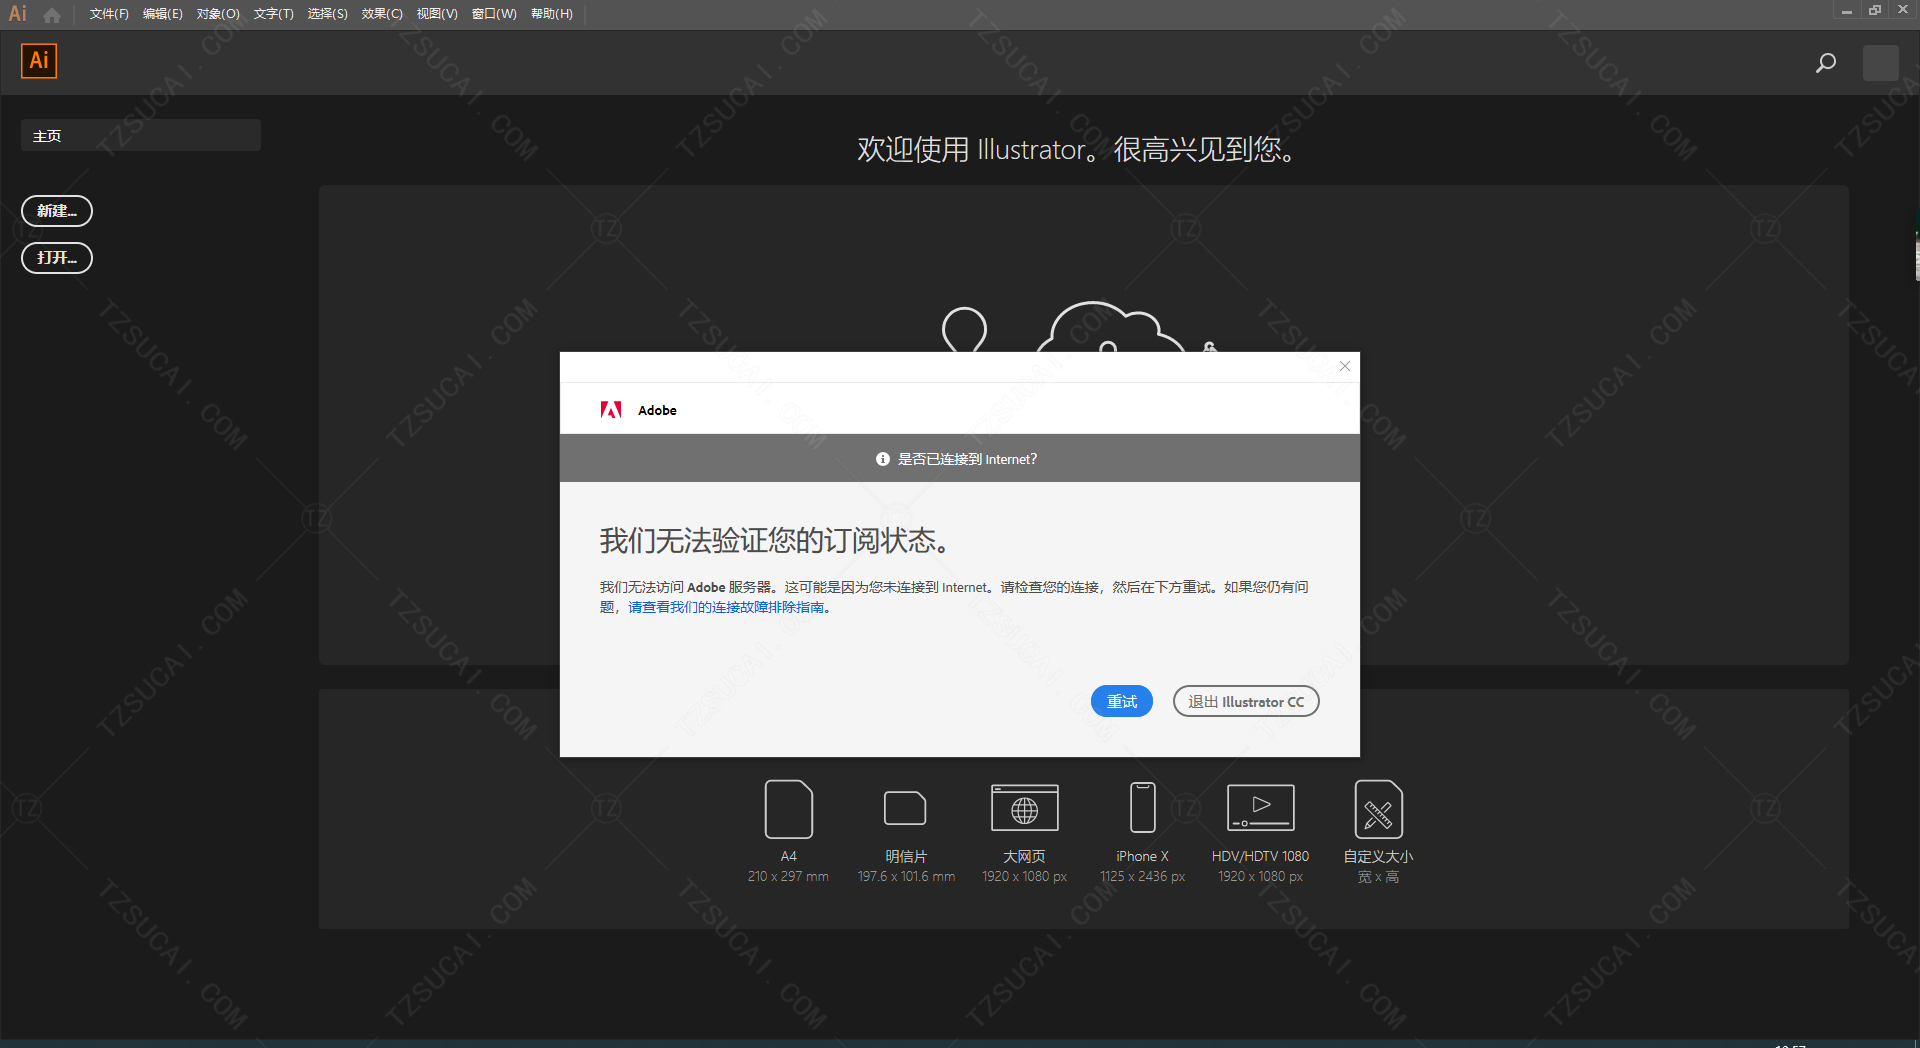Click the 210 x 297 mm size text
The image size is (1920, 1048).
tap(788, 876)
